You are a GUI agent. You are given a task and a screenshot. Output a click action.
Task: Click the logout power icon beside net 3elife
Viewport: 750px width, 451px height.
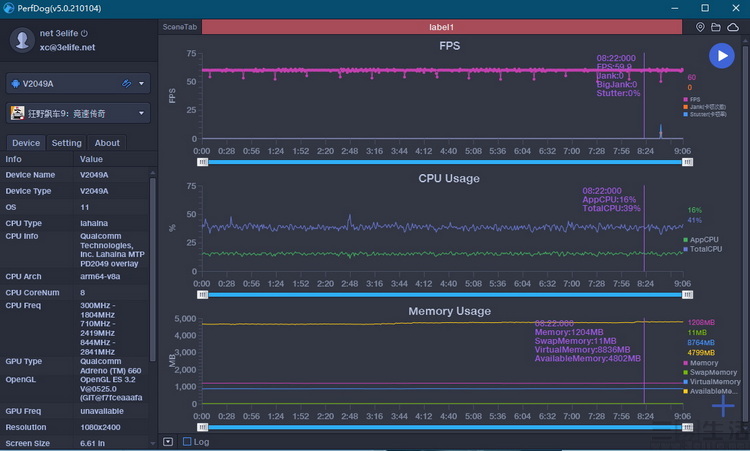84,33
